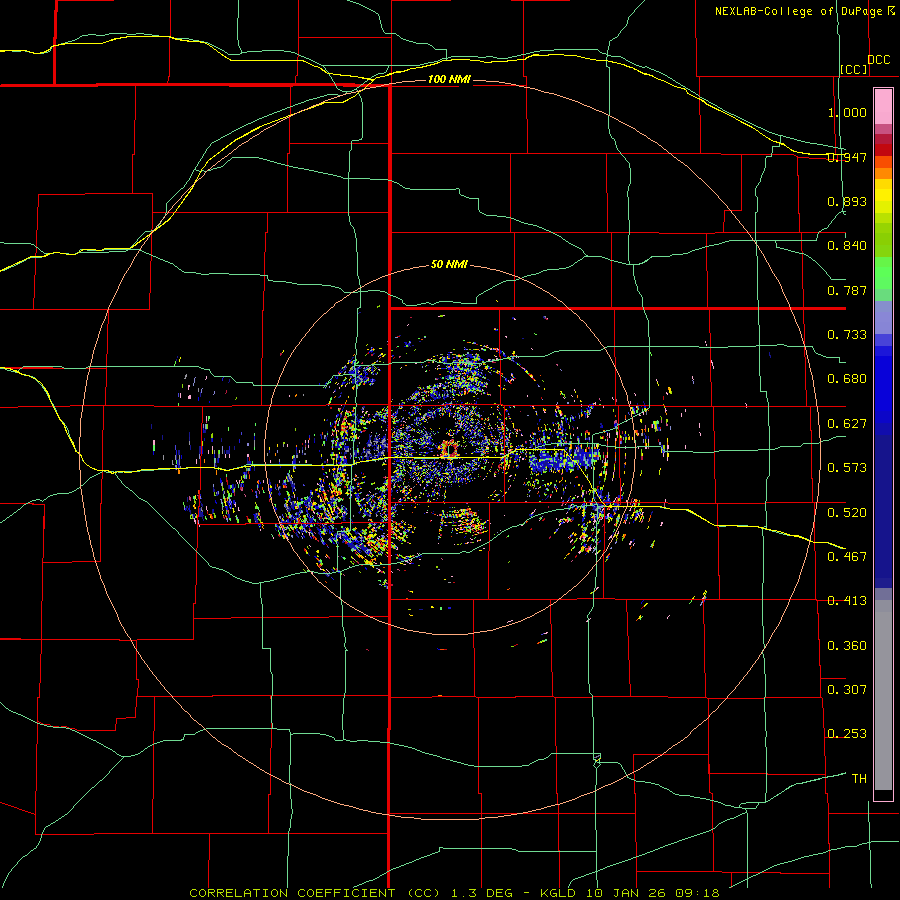The height and width of the screenshot is (900, 900).
Task: Click the 0.787 color scale value
Action: coord(847,290)
